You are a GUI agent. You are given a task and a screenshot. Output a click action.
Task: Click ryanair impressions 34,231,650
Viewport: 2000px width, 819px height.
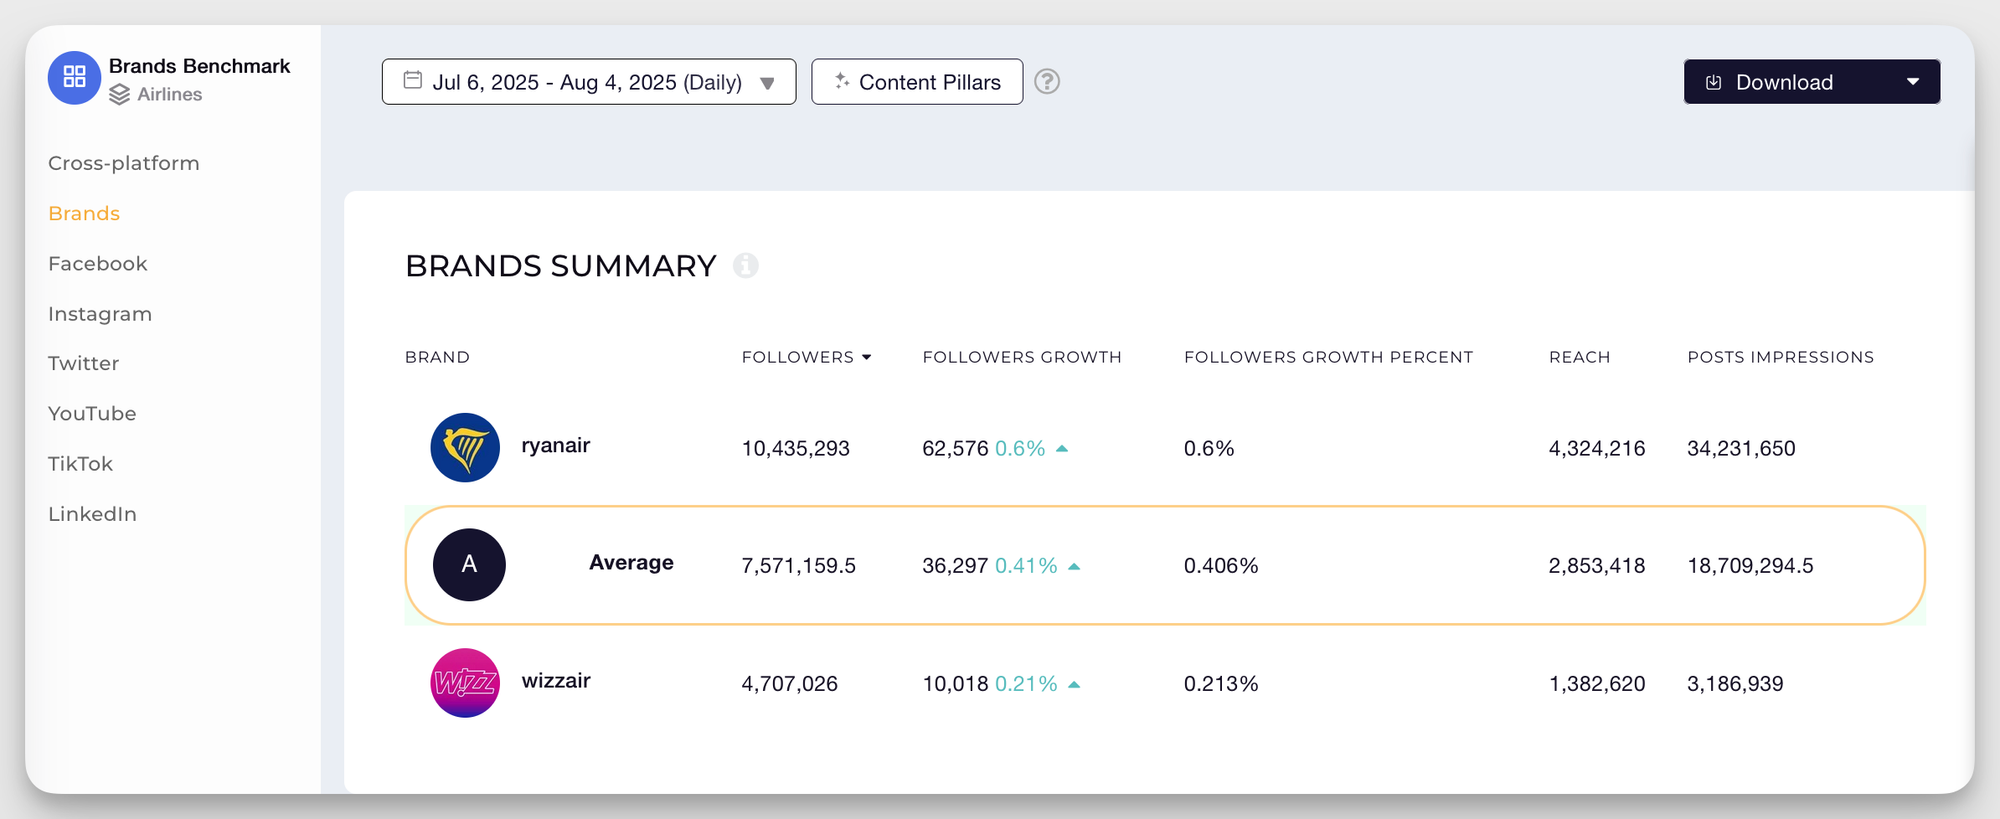pos(1741,449)
